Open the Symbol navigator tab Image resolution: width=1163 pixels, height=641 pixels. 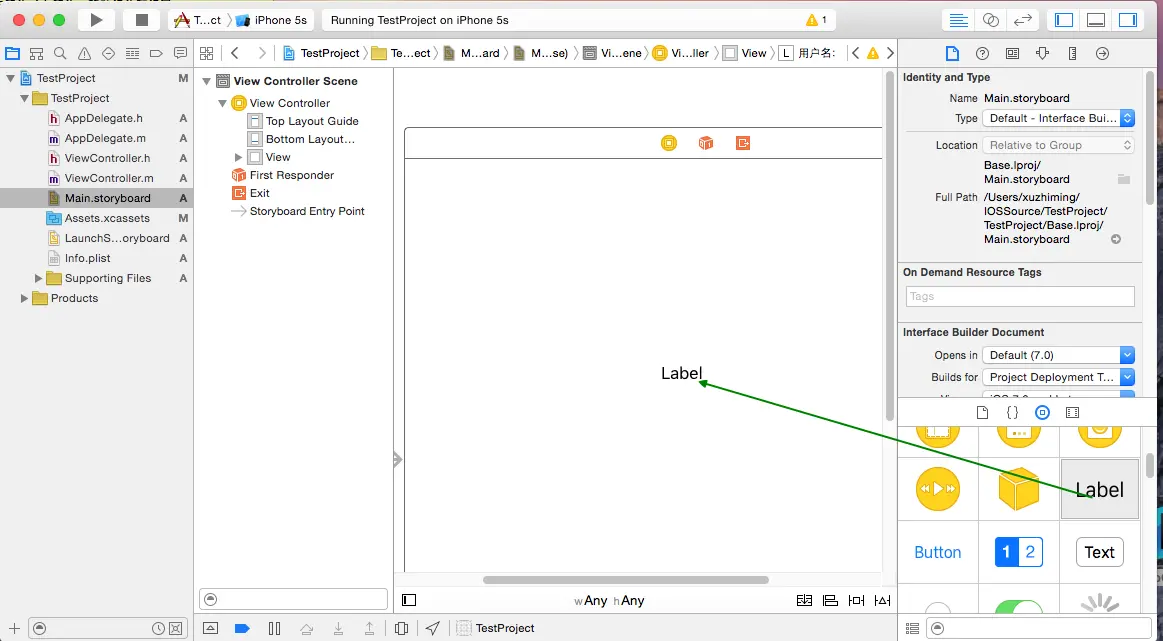36,53
